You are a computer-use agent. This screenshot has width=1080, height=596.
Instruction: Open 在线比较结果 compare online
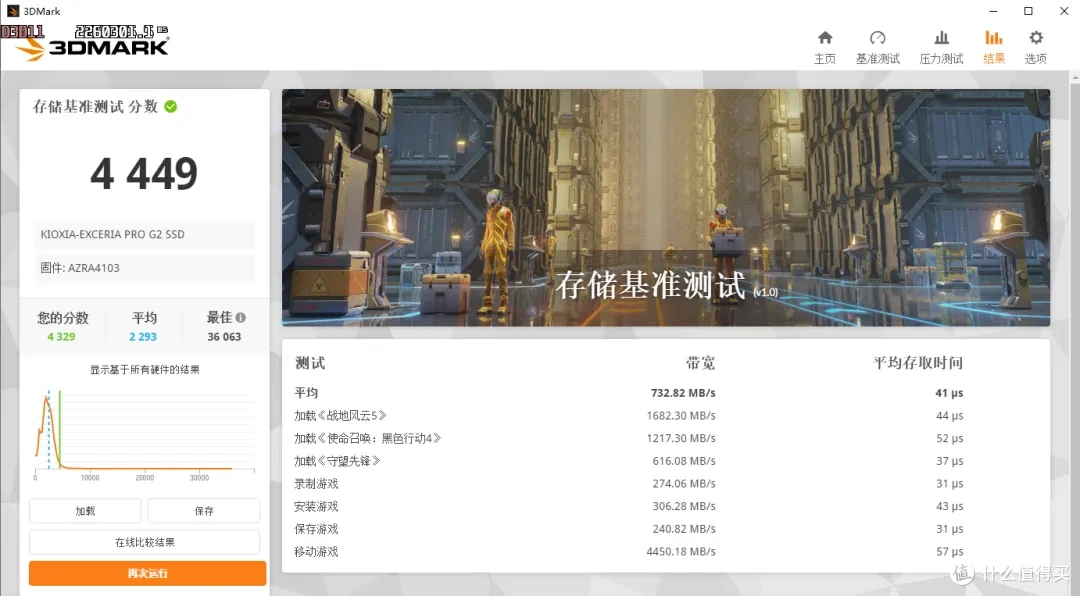coord(145,542)
